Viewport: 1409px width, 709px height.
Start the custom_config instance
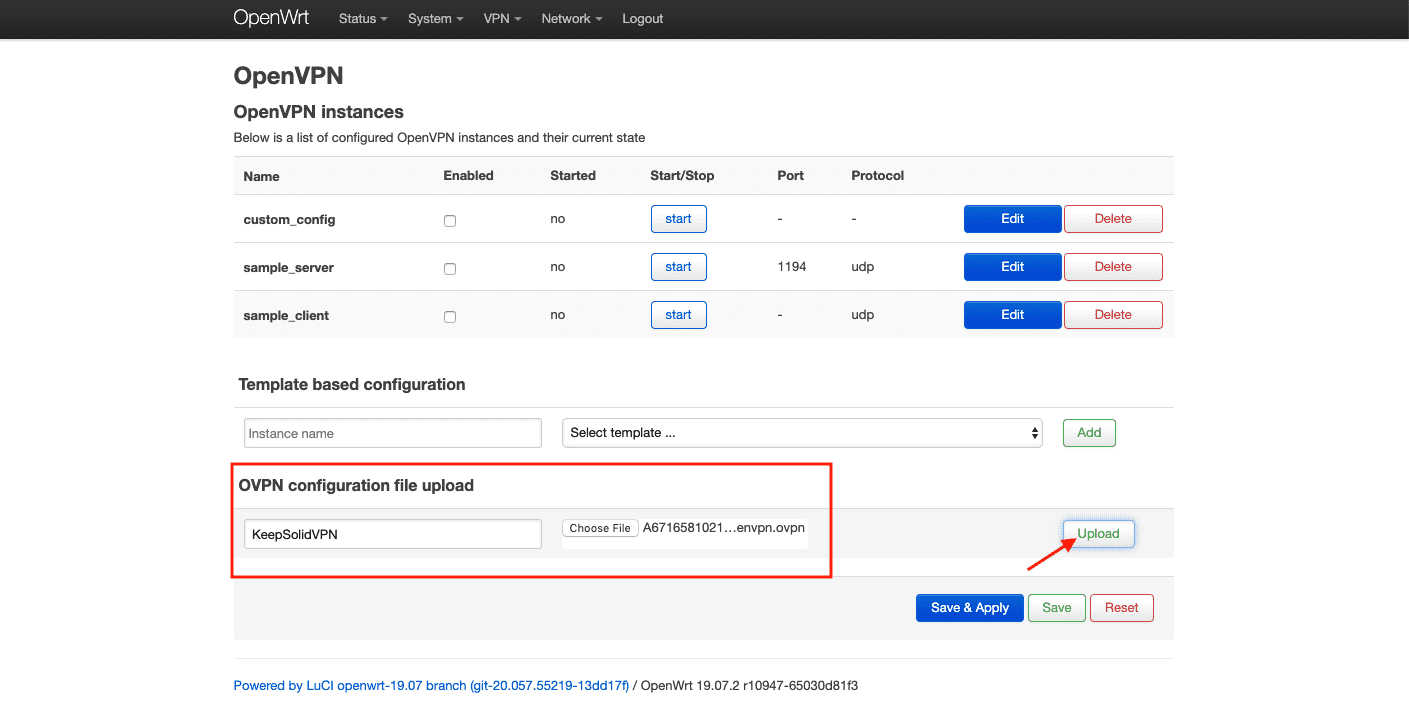click(x=678, y=219)
